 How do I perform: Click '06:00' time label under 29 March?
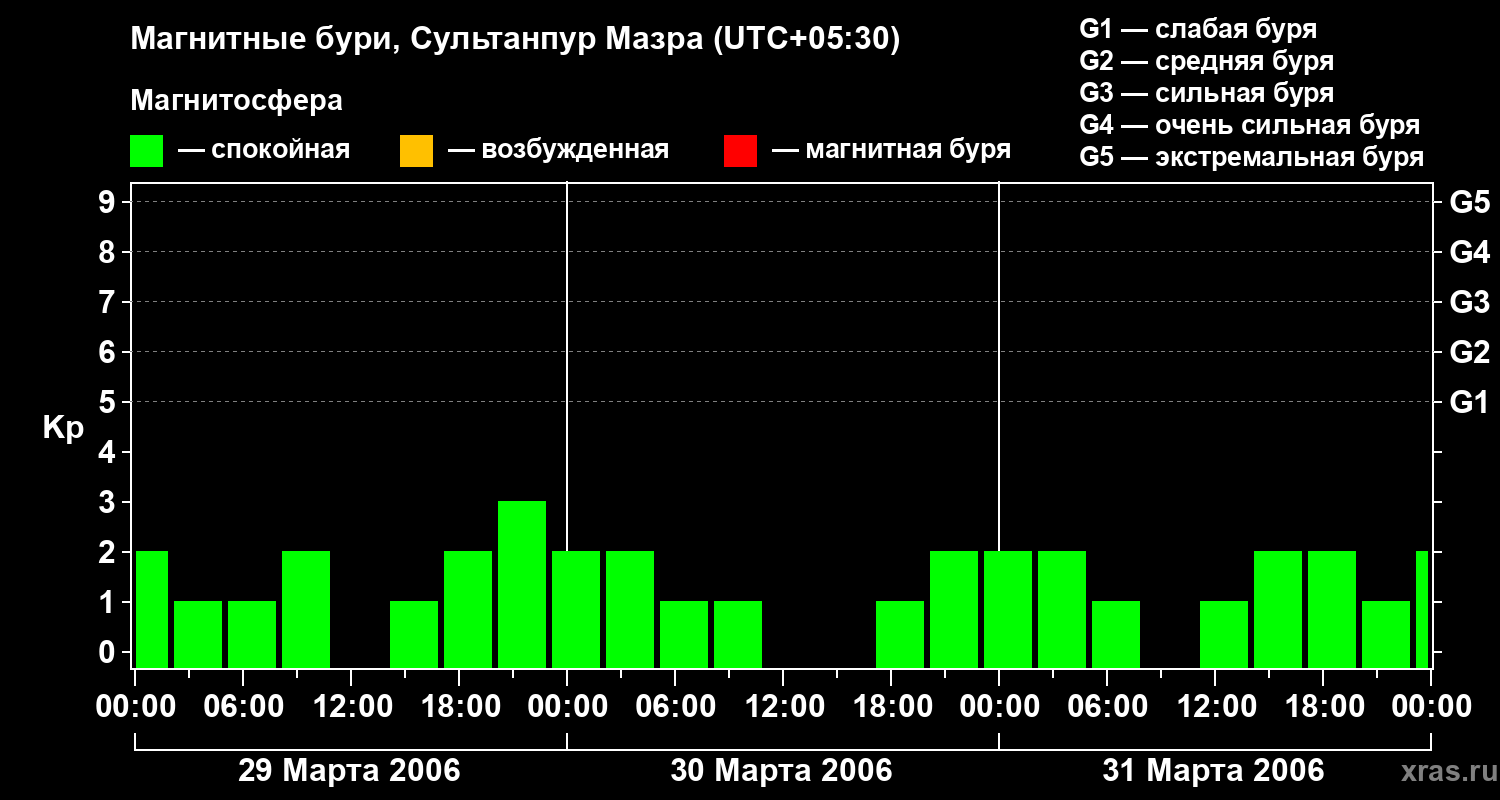point(243,706)
